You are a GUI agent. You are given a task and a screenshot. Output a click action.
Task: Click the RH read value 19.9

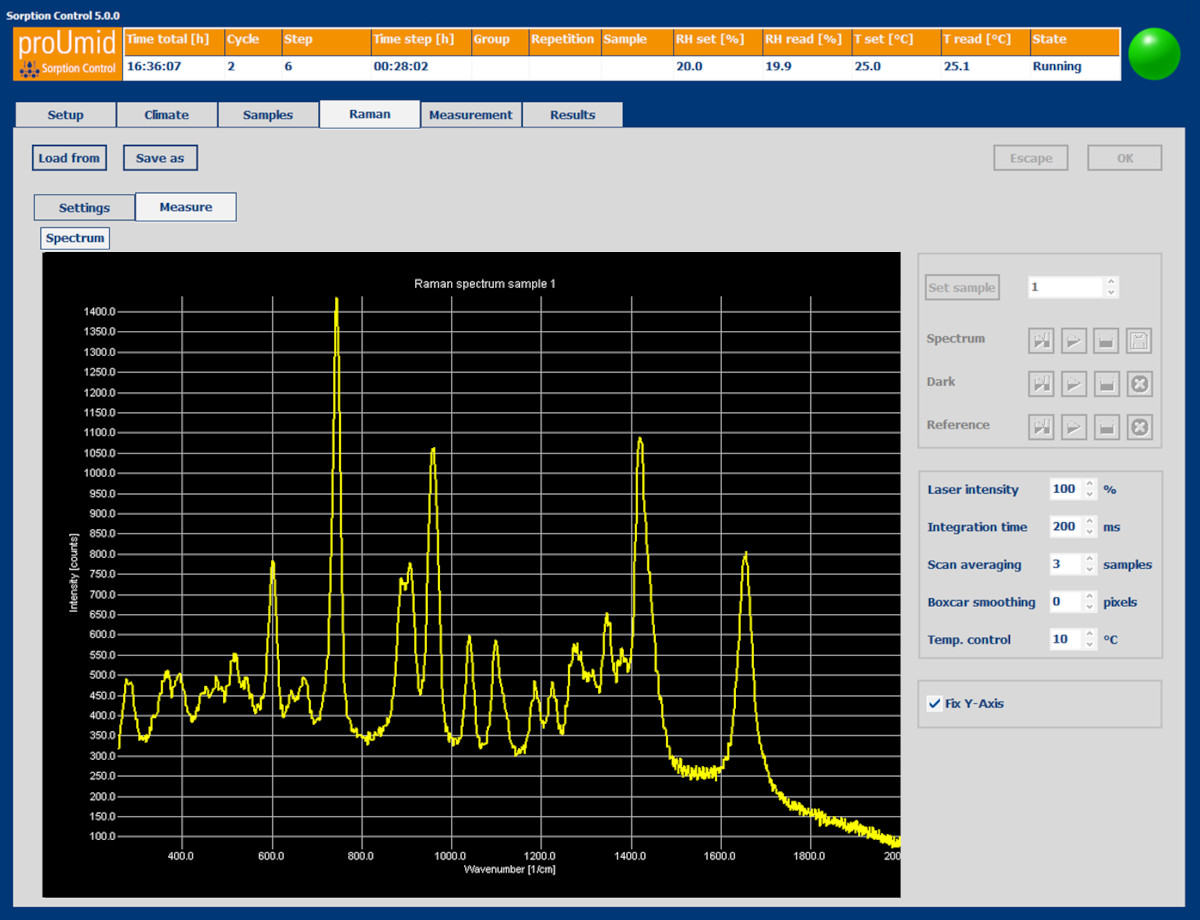(x=779, y=67)
